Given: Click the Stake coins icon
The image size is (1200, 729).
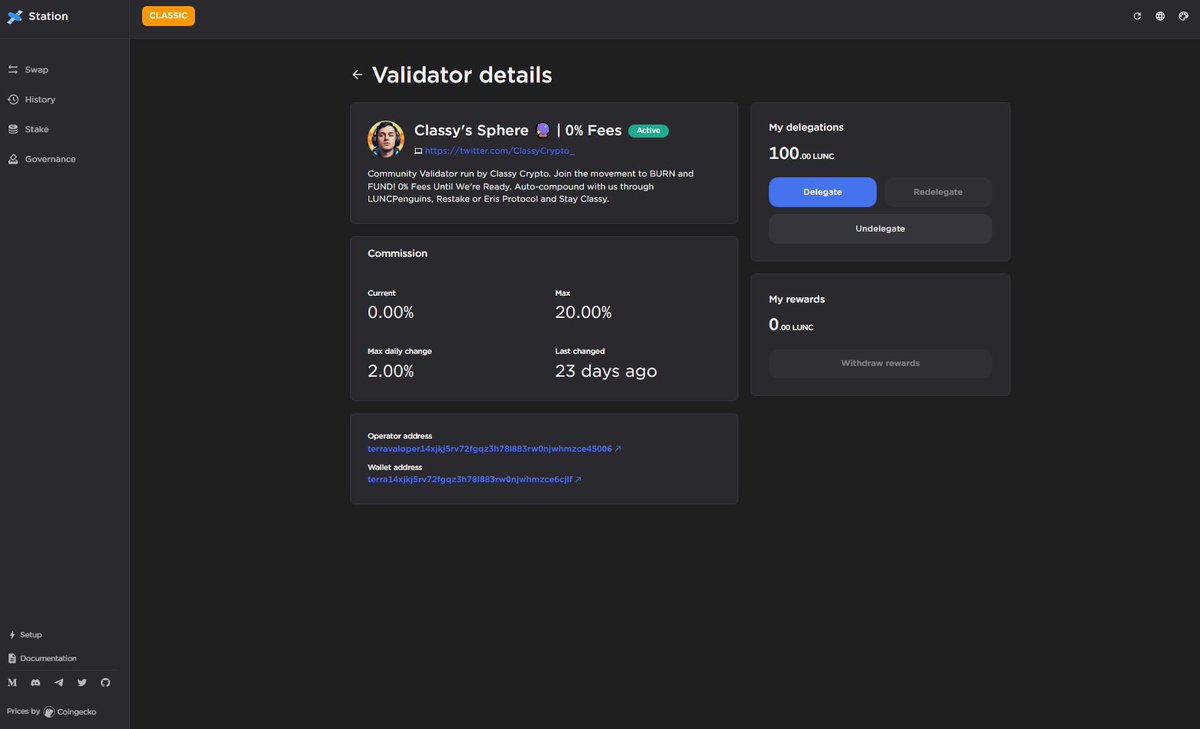Looking at the screenshot, I should coord(13,130).
